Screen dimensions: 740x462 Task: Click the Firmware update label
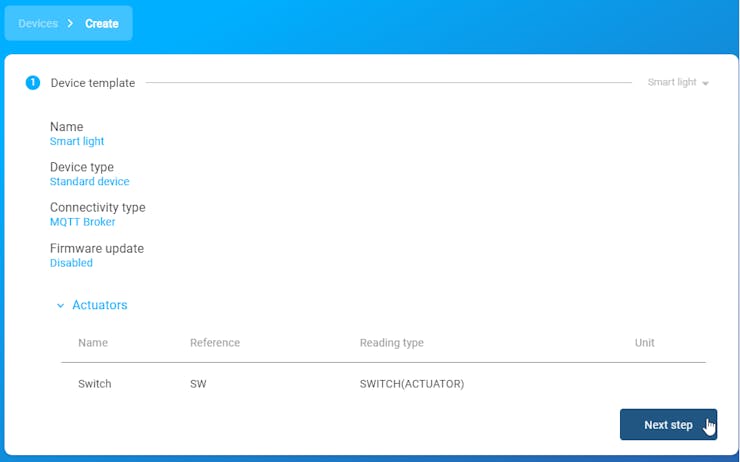97,248
